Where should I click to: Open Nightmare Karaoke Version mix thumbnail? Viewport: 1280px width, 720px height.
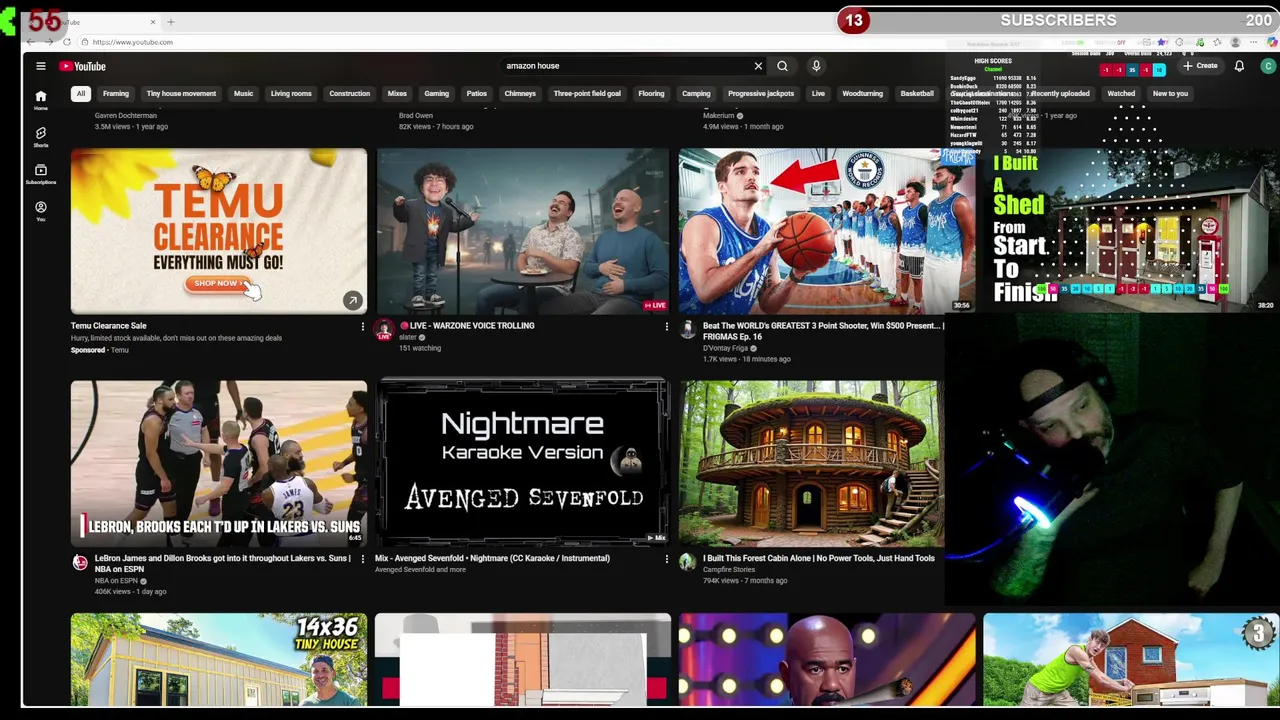point(522,463)
